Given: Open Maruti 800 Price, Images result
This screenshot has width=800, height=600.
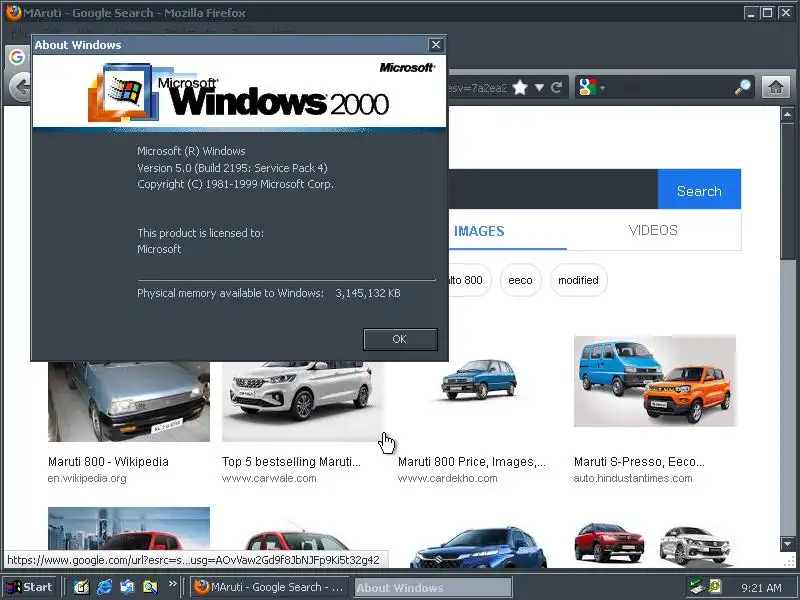Looking at the screenshot, I should tap(472, 462).
